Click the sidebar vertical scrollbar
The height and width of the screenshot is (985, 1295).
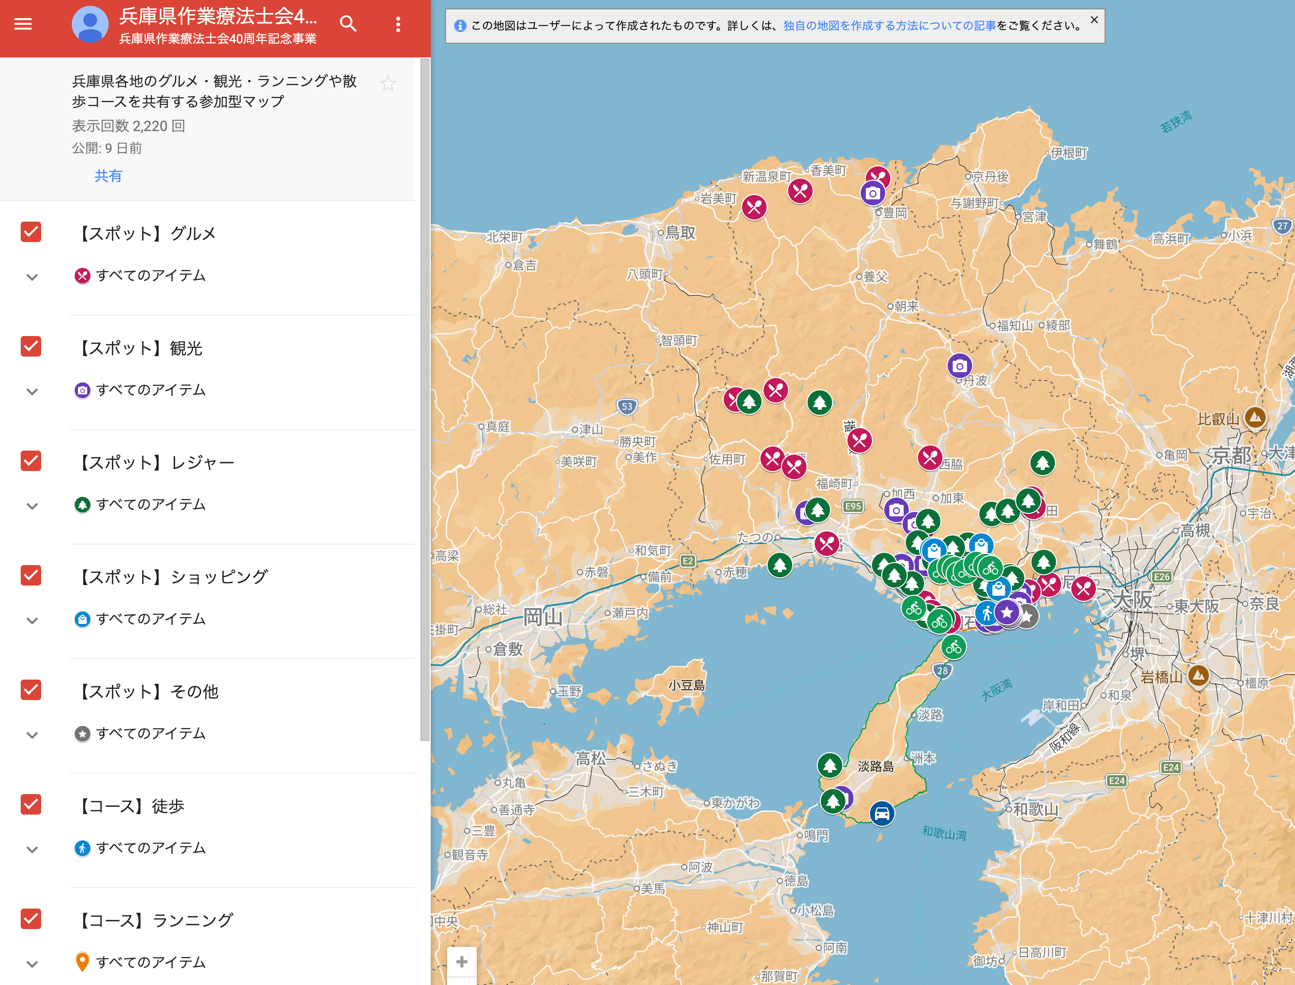(425, 400)
